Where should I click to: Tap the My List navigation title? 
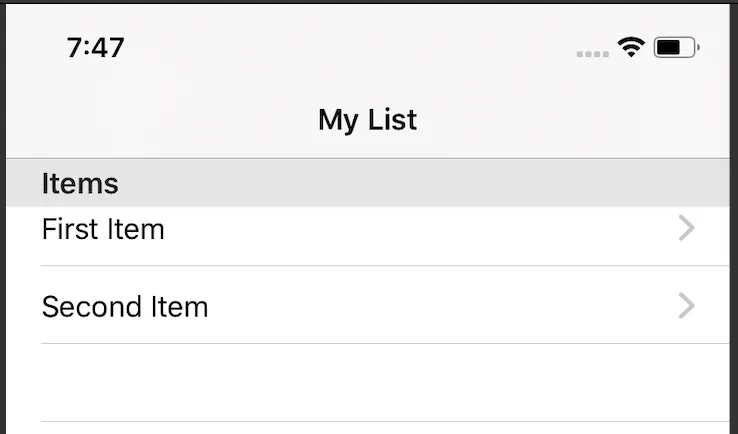367,120
